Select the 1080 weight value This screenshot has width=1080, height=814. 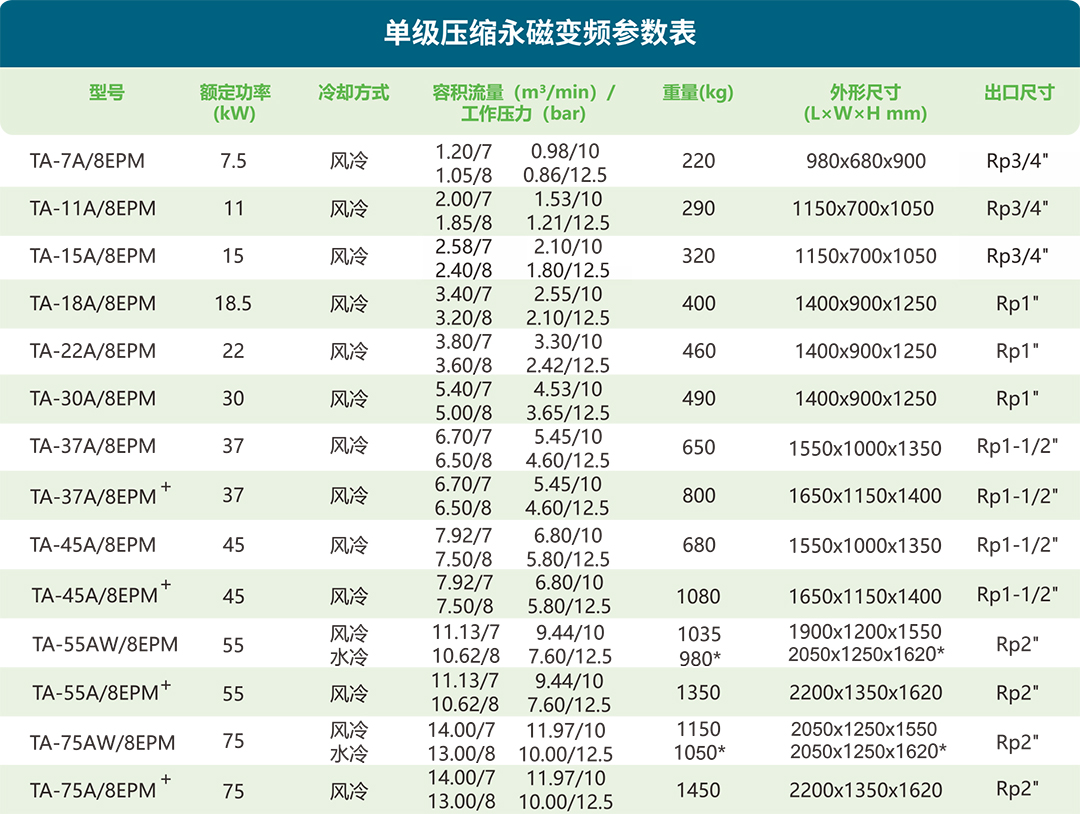698,596
